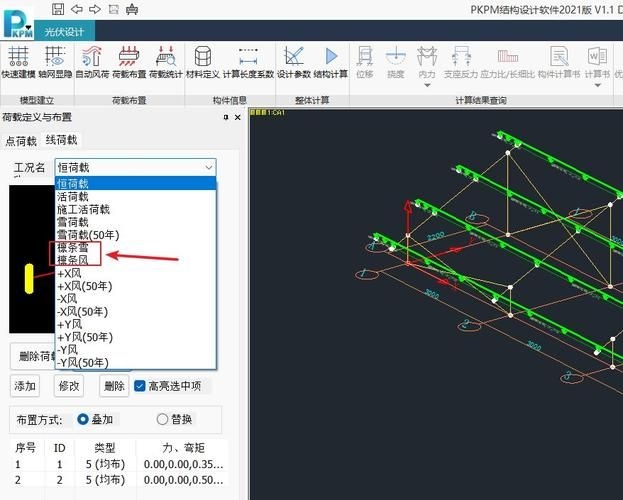Screen dimensions: 623x500
Task: Select the 叠加 radio button
Action: pyautogui.click(x=83, y=419)
